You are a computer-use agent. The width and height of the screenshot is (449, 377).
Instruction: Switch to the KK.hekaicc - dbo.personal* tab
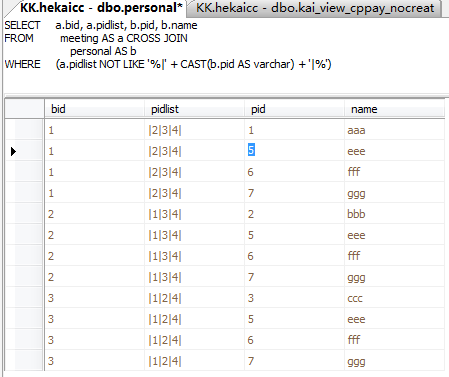pos(101,8)
